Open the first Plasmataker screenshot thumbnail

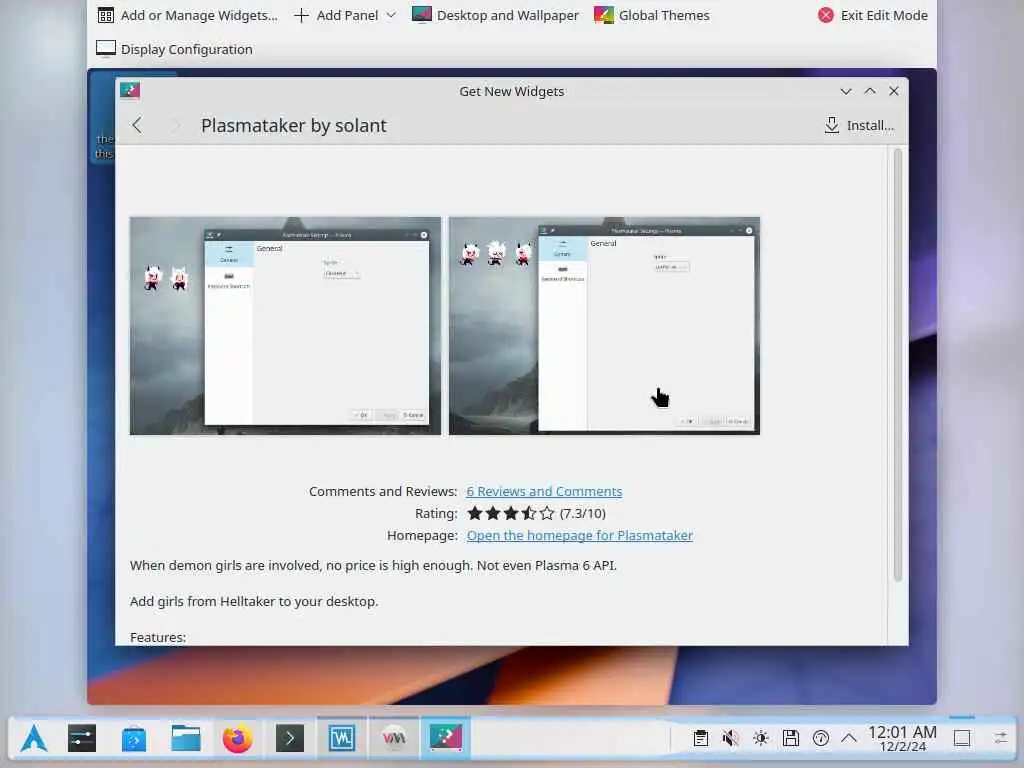[285, 326]
